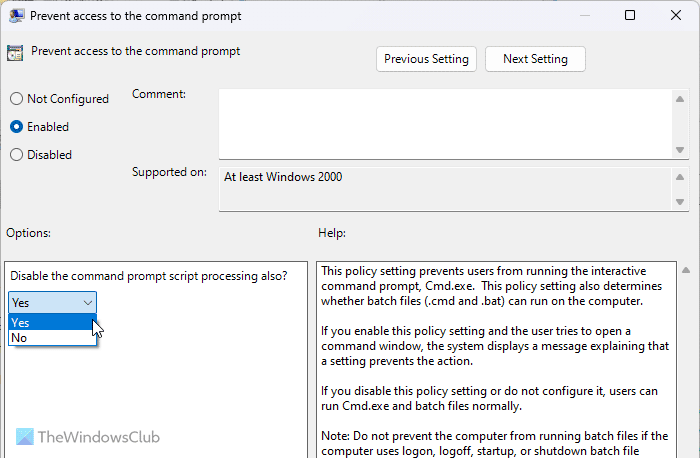
Task: Click the Comment box scroll down arrow
Action: 681,149
